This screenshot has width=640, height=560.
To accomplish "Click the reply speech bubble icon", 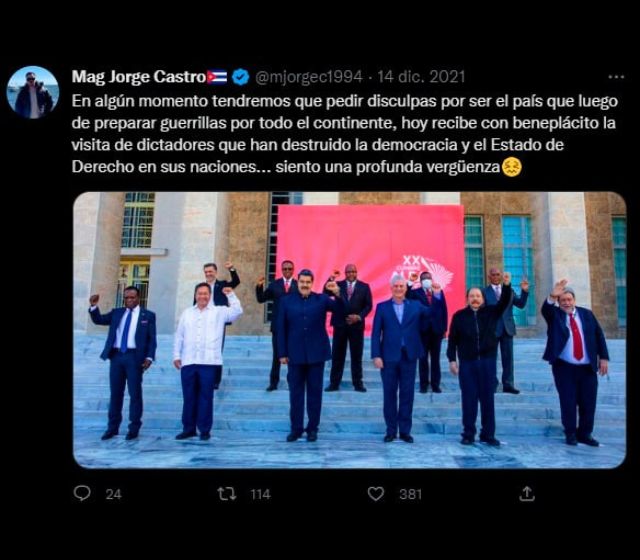I will pyautogui.click(x=82, y=493).
